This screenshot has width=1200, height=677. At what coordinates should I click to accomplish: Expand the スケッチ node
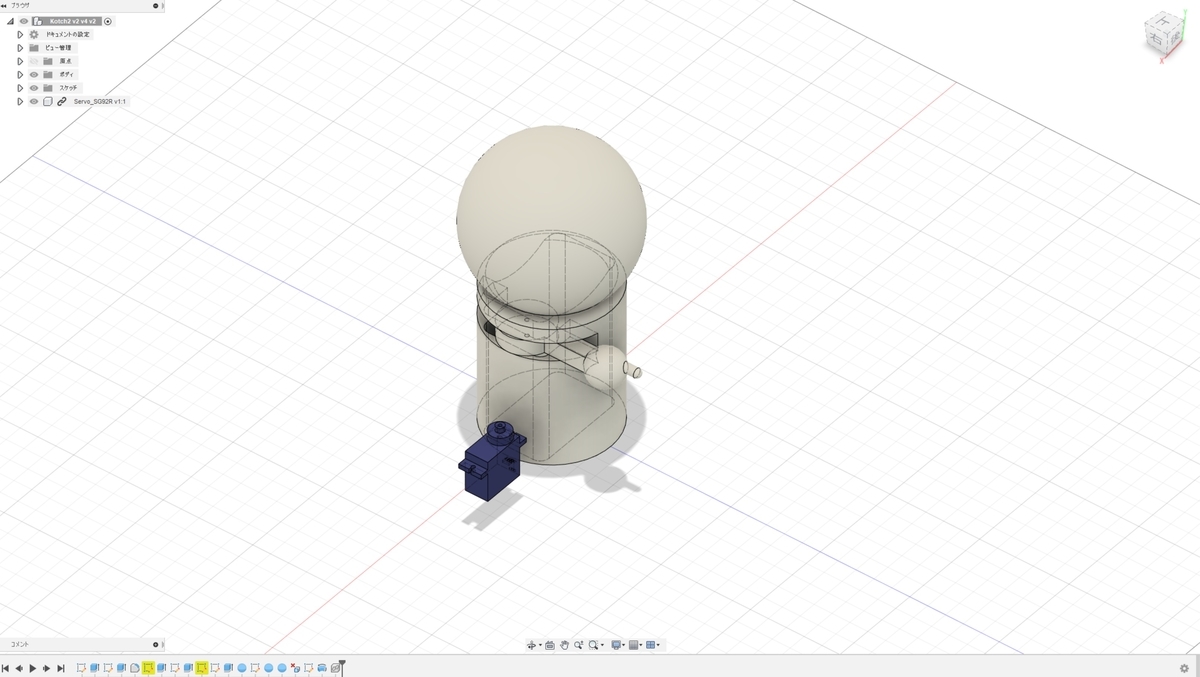pos(20,88)
